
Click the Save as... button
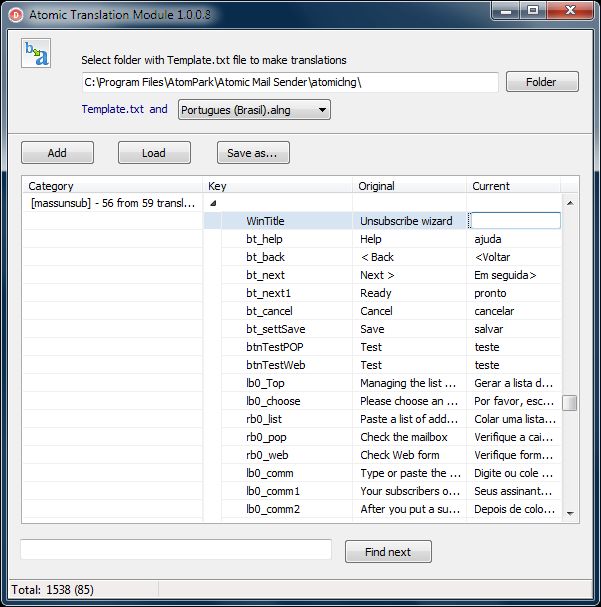tap(253, 153)
